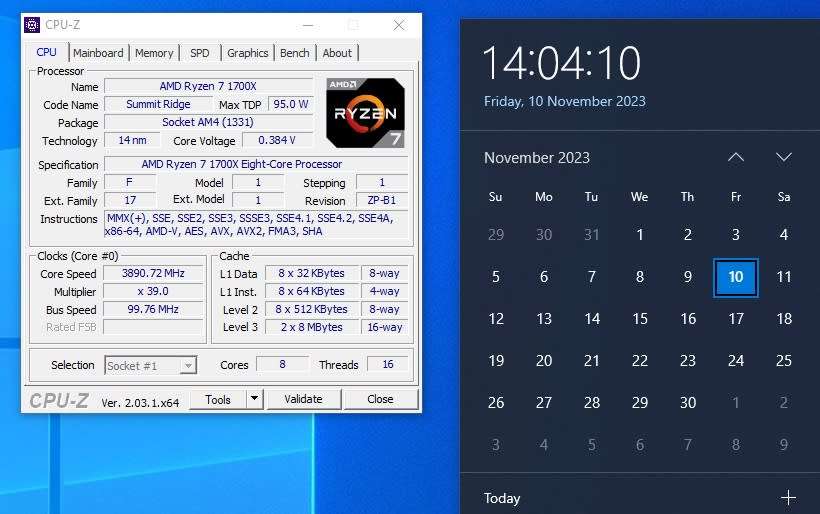Open the SPD tab
The height and width of the screenshot is (514, 820).
click(200, 53)
